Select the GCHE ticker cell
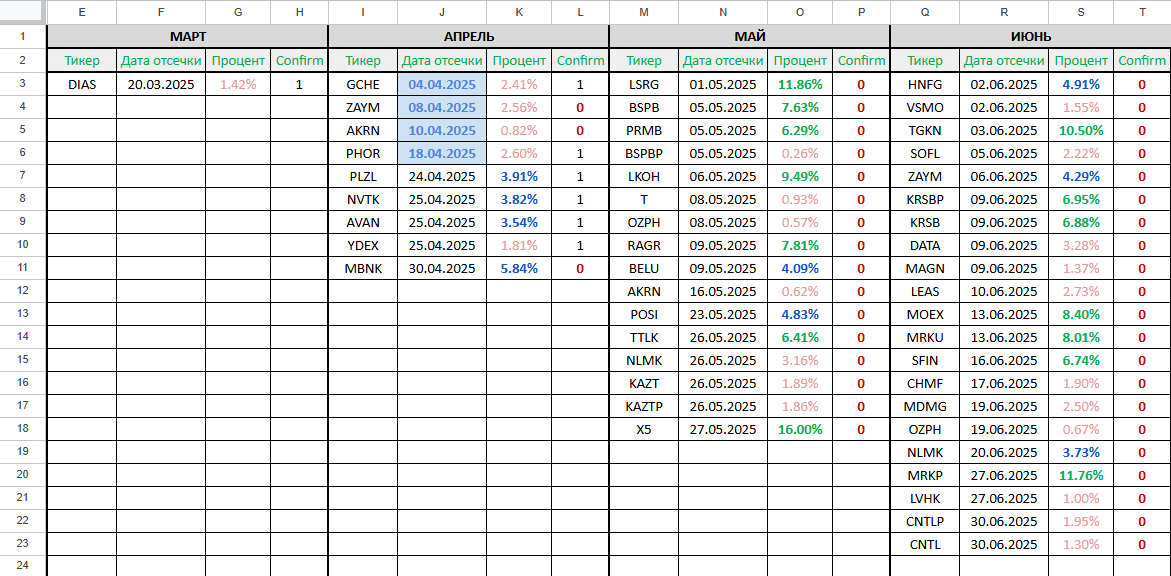This screenshot has width=1171, height=576. tap(362, 84)
